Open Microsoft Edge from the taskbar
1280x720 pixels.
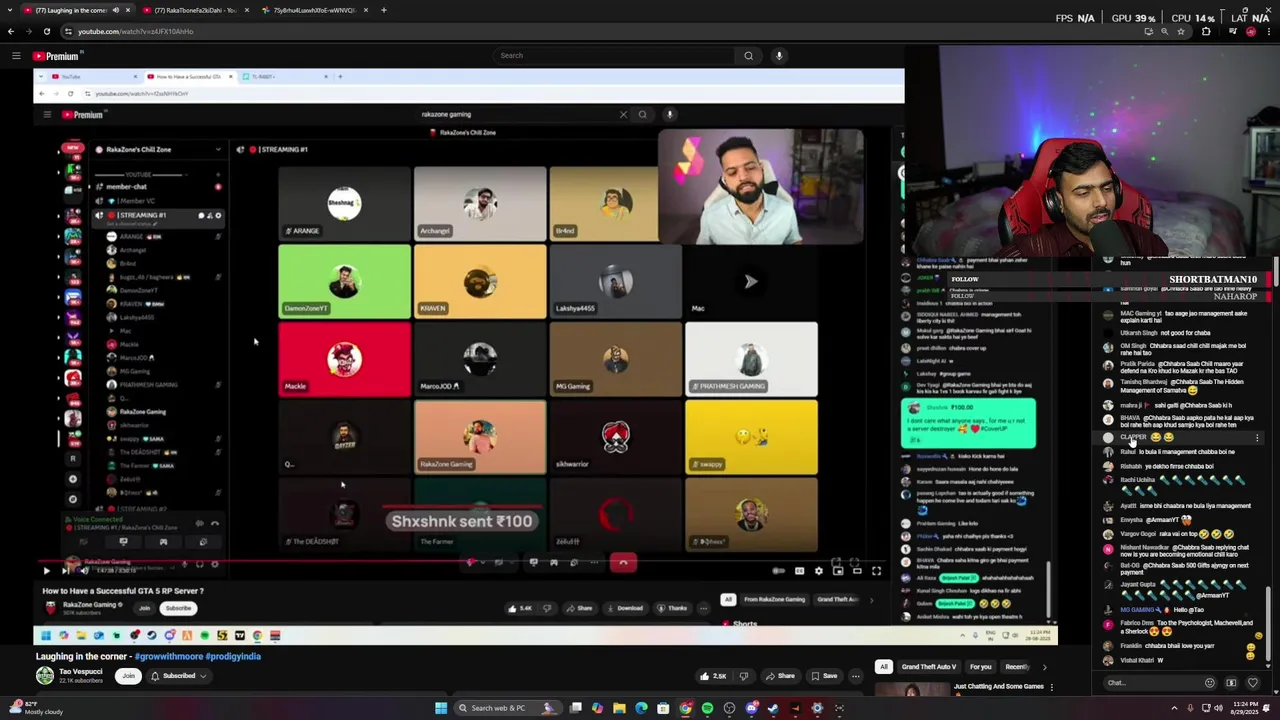tap(641, 708)
